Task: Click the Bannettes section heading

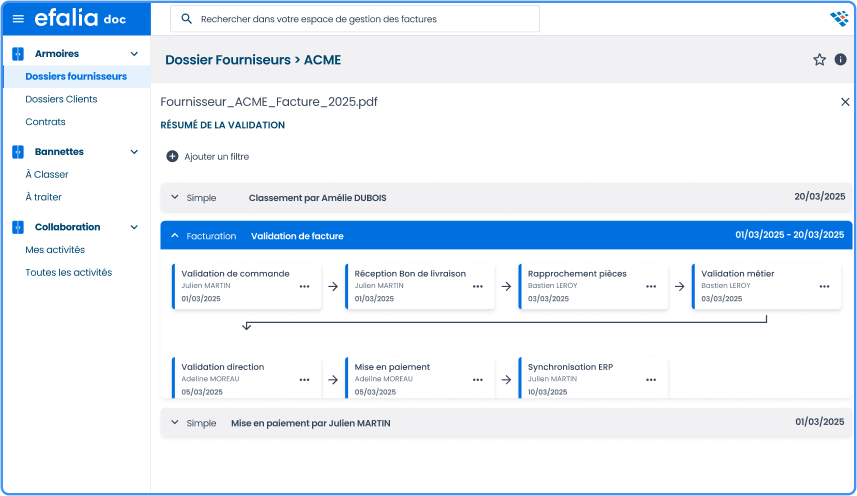Action: pyautogui.click(x=59, y=152)
